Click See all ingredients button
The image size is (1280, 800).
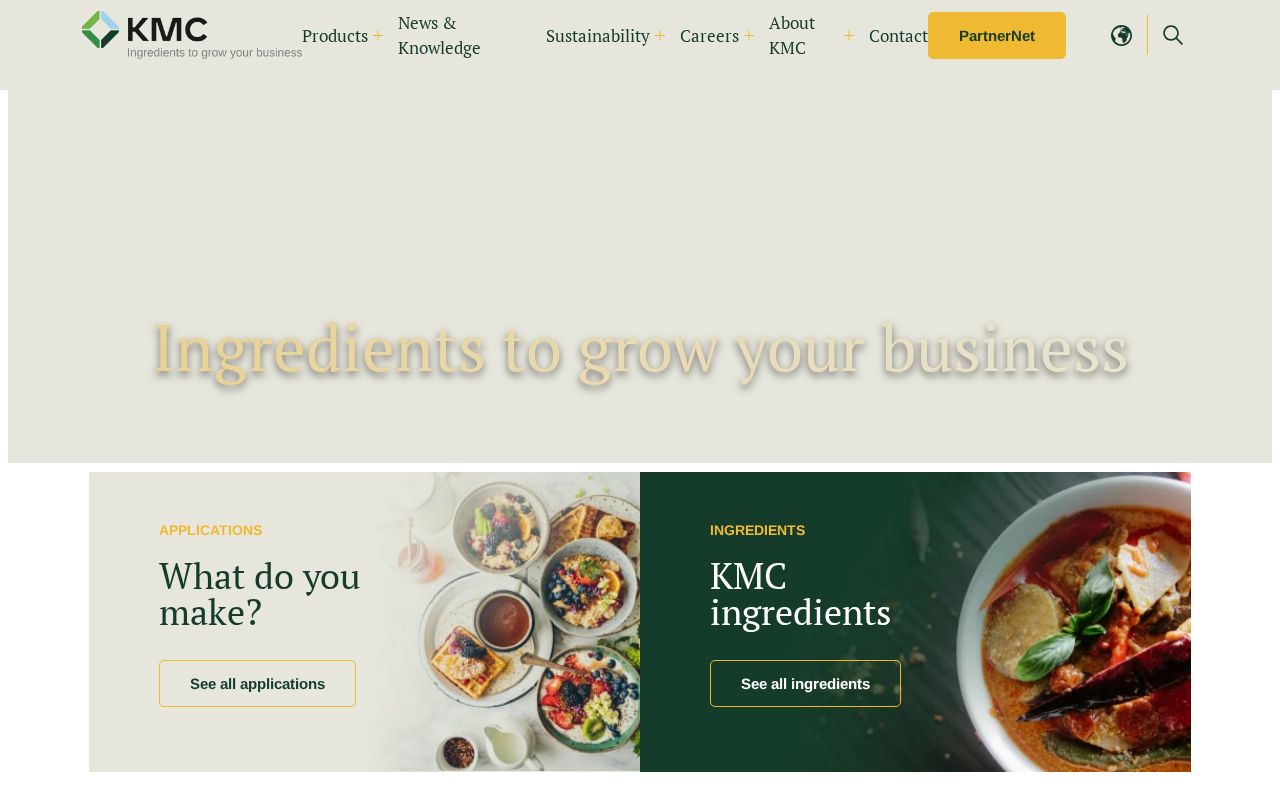click(805, 683)
